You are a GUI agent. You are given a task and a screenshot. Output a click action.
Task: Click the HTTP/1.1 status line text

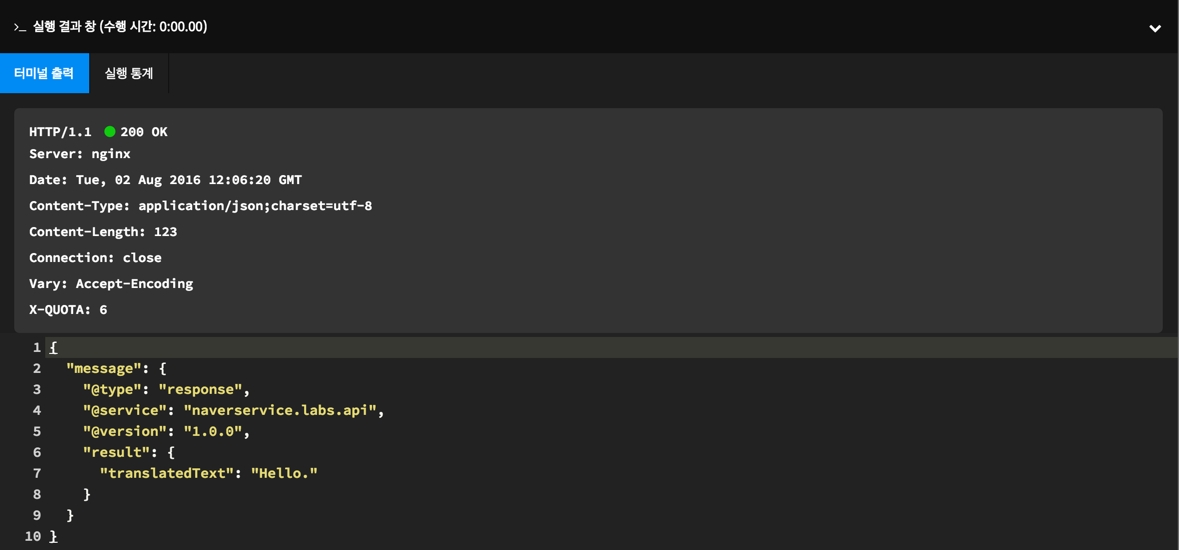[60, 132]
